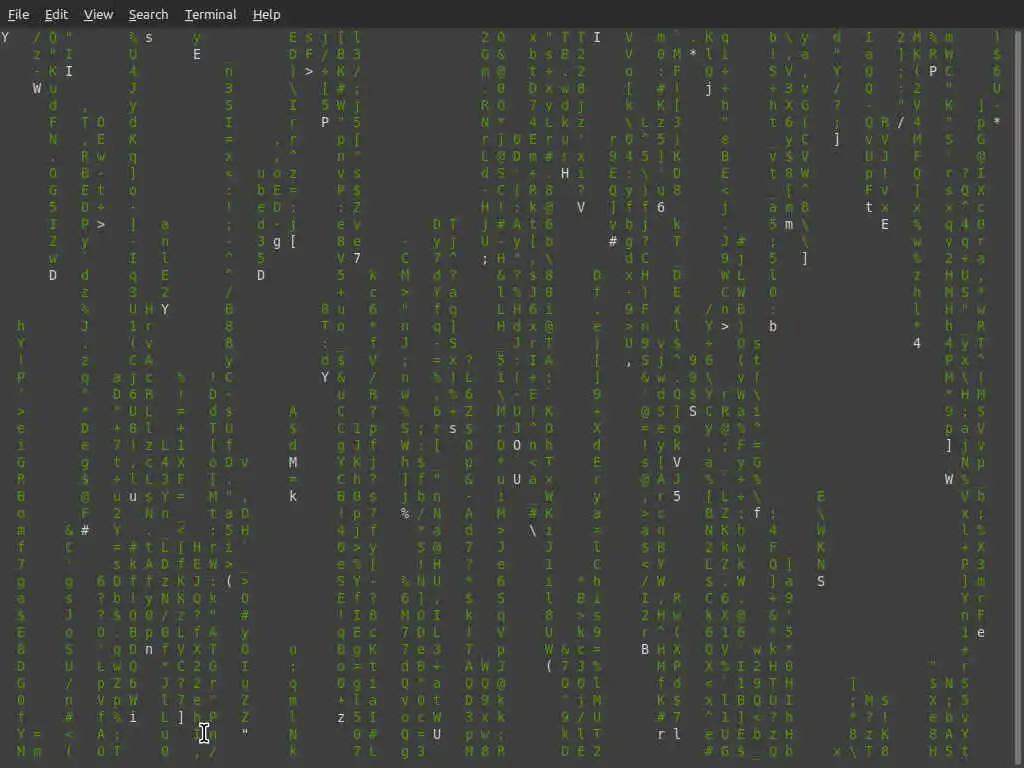Open the View menu

98,14
